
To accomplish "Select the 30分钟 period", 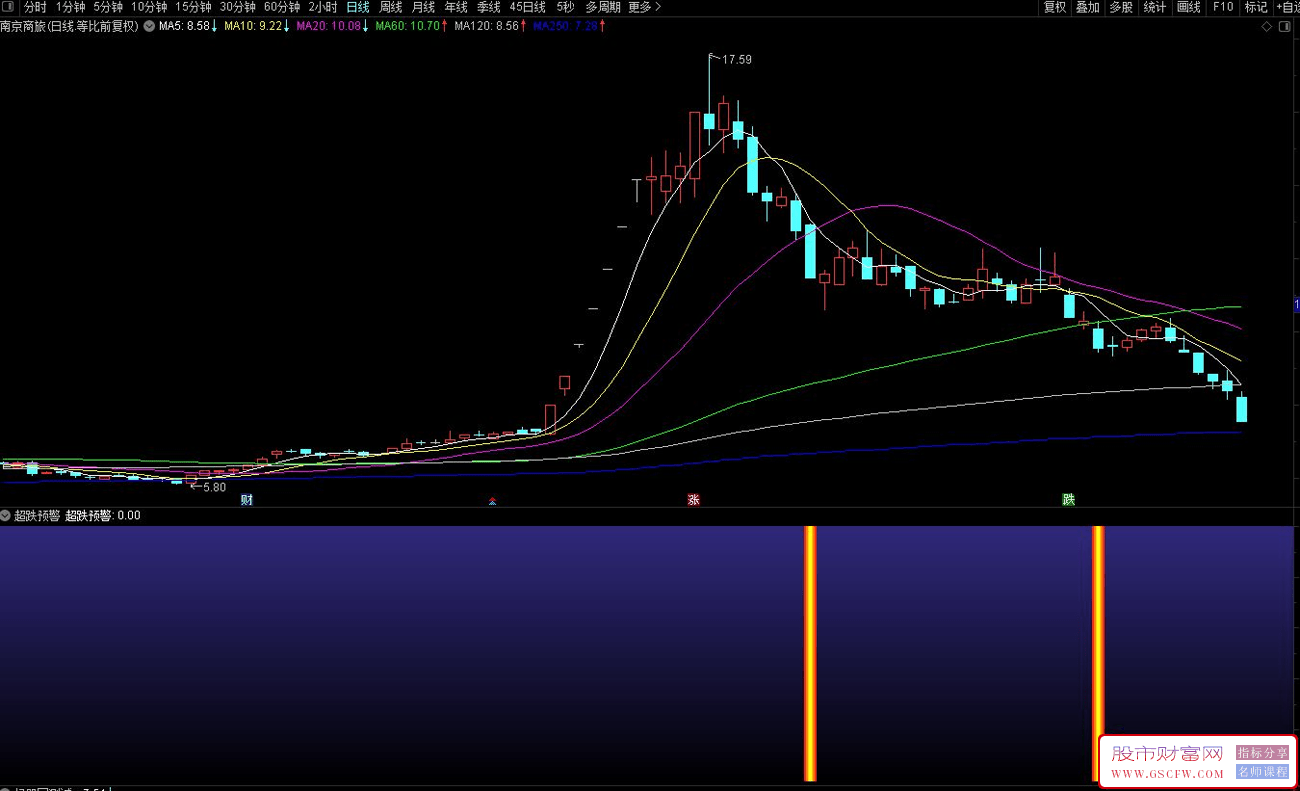I will point(238,7).
